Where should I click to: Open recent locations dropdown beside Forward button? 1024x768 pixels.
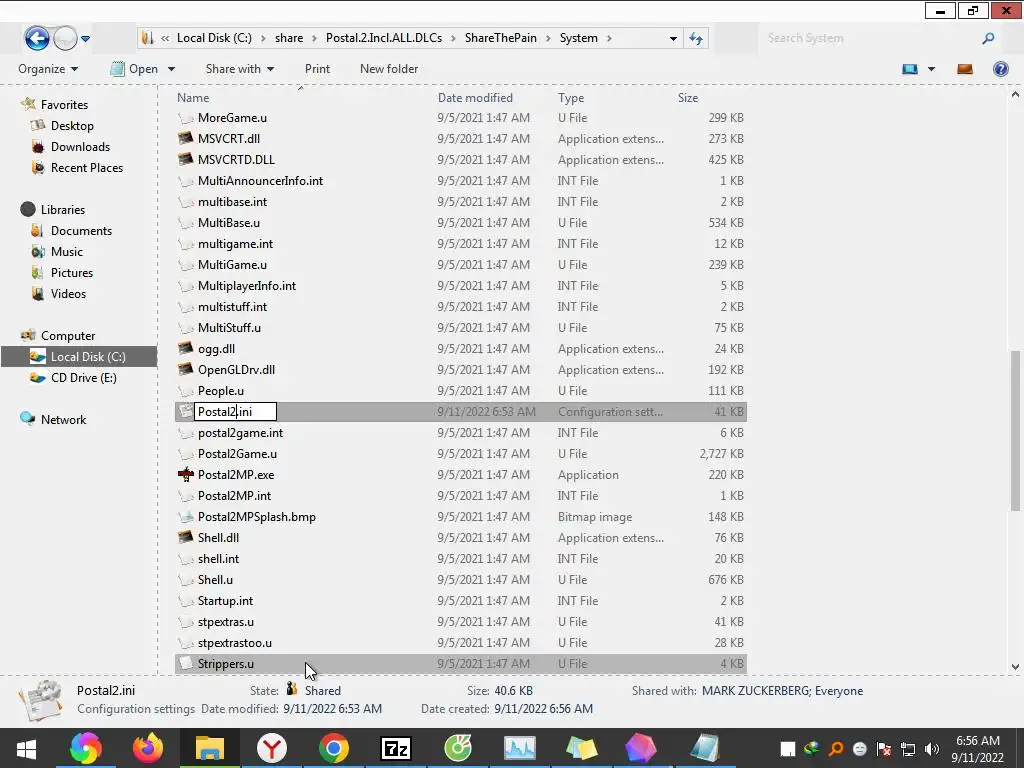pos(86,39)
